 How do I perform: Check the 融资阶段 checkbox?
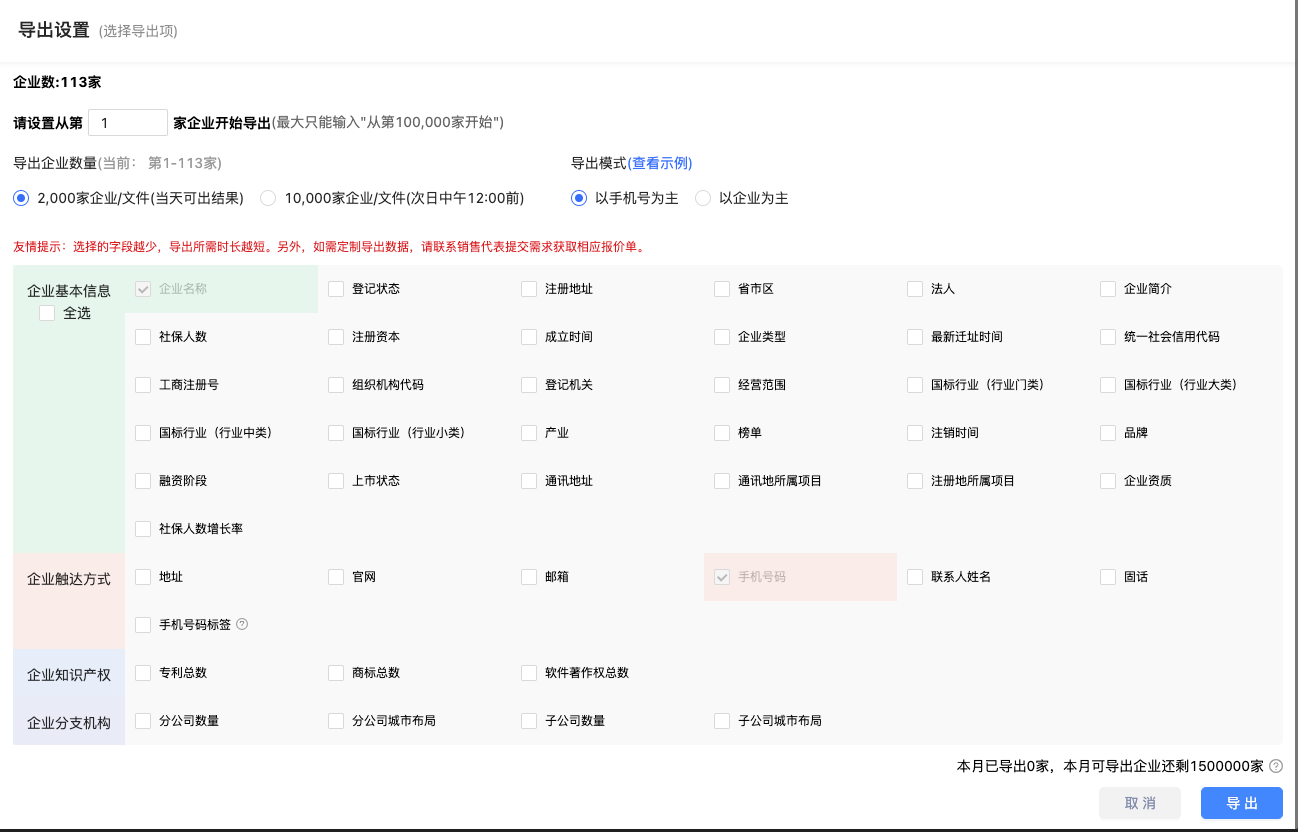[x=143, y=481]
